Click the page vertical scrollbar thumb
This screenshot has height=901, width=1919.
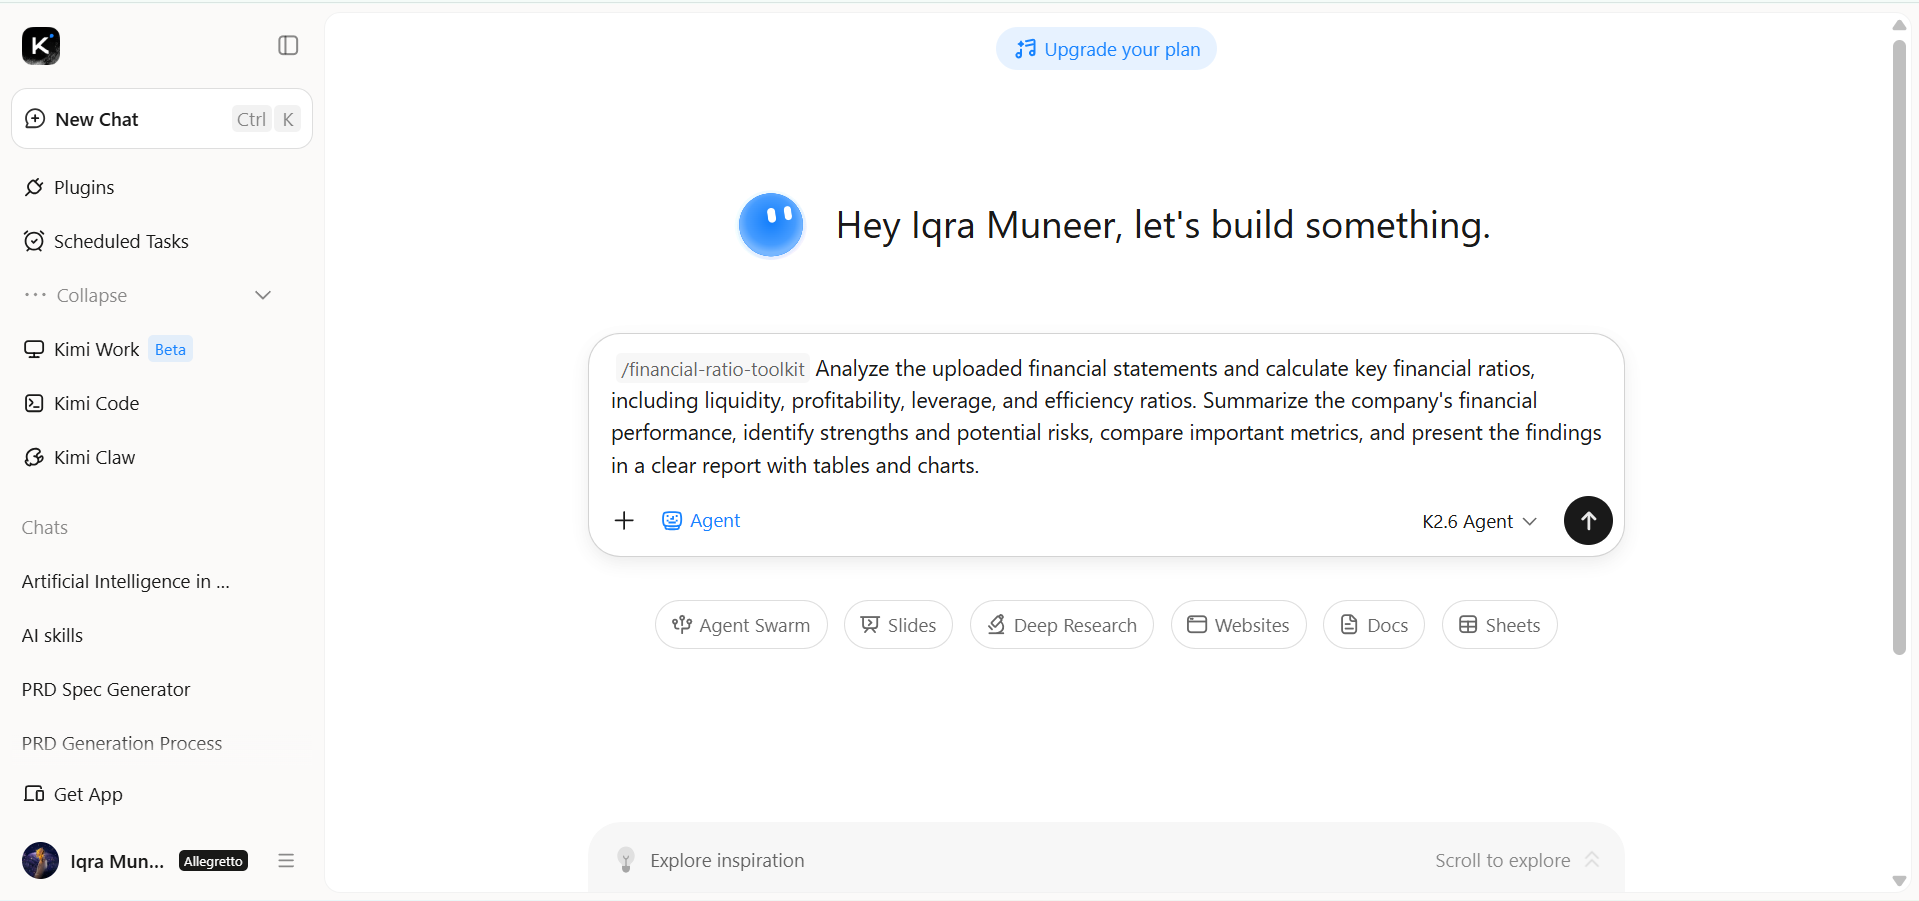point(1899,347)
